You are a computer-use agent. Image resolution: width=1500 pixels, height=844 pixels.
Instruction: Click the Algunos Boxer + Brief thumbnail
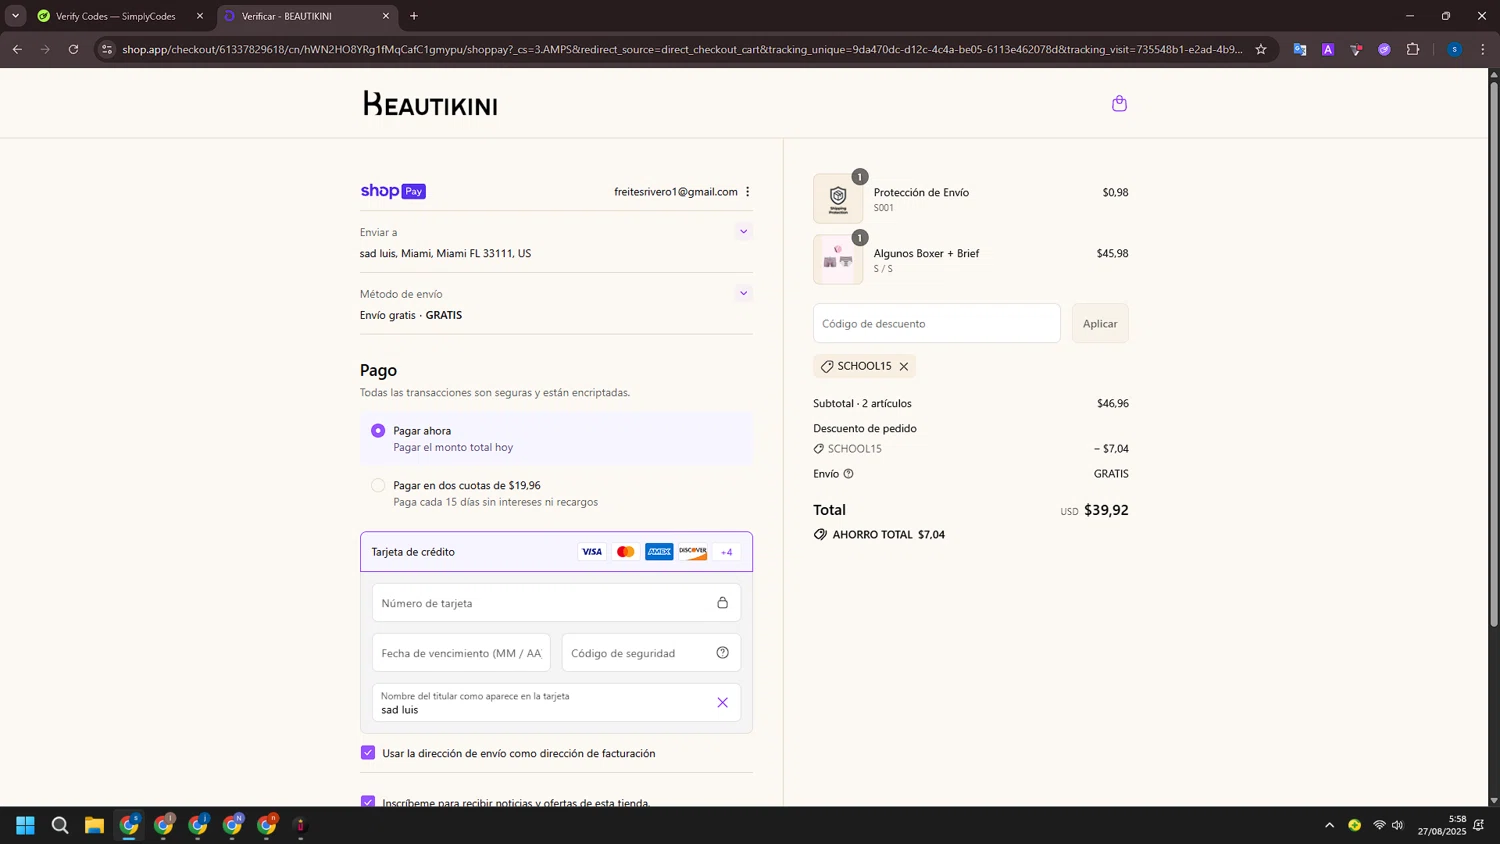point(838,260)
